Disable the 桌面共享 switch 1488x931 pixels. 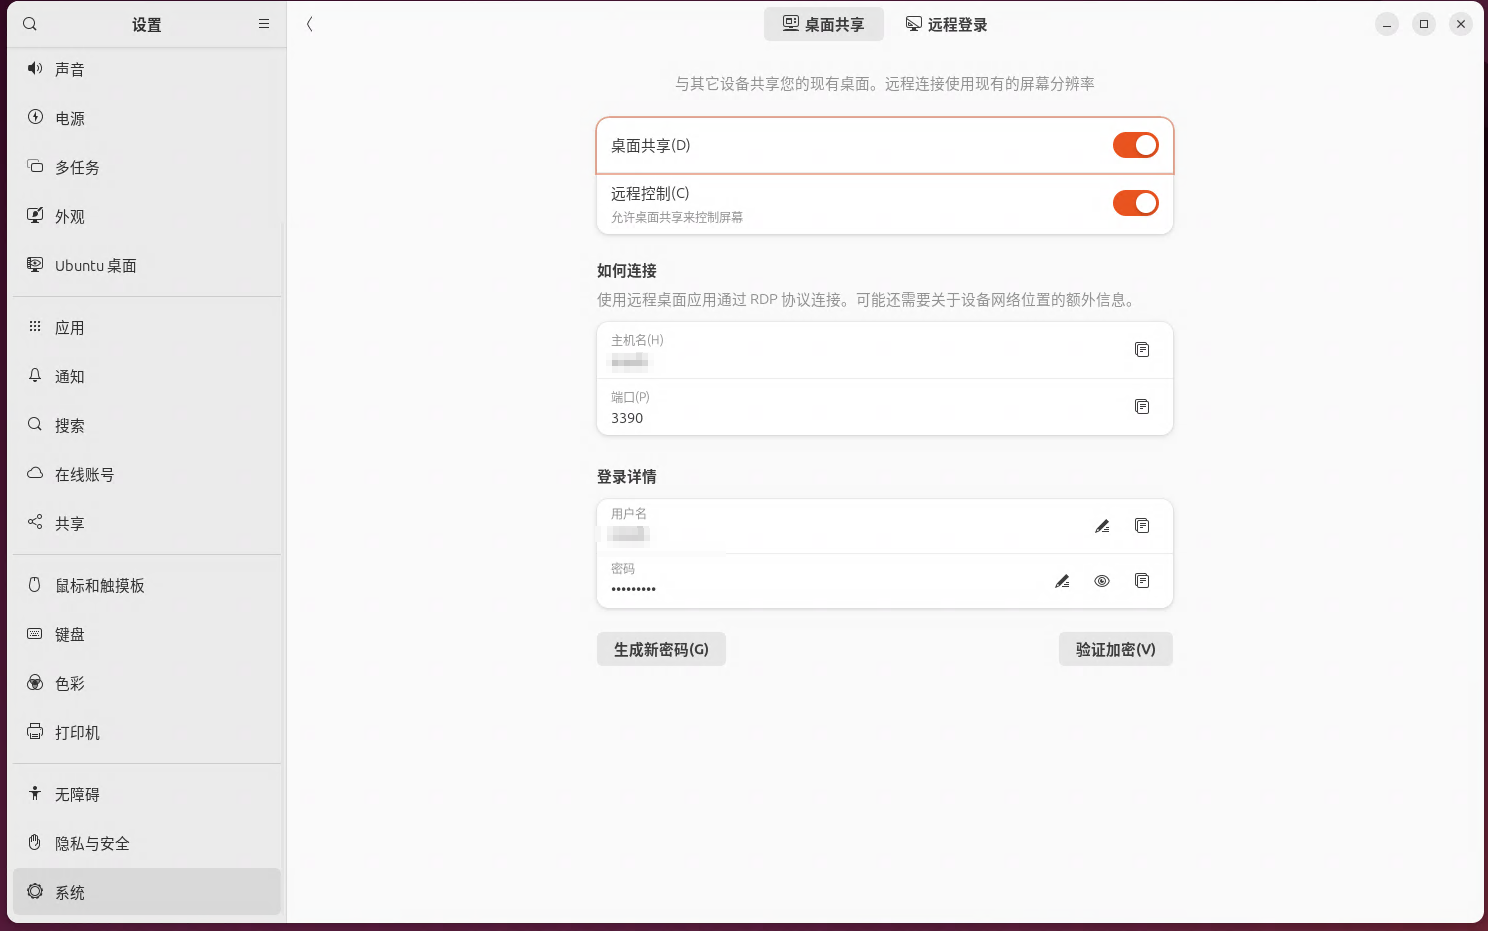[x=1135, y=145]
